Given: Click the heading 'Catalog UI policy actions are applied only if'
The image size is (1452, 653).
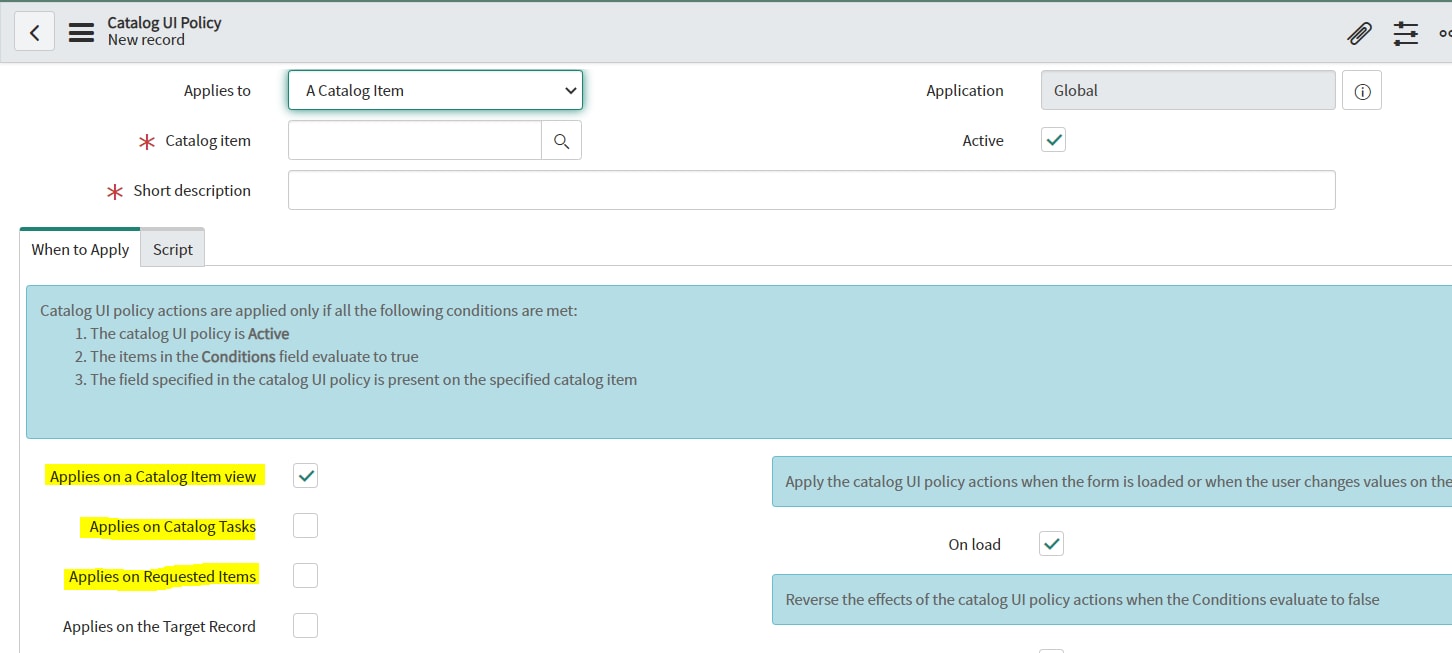Looking at the screenshot, I should click(309, 310).
